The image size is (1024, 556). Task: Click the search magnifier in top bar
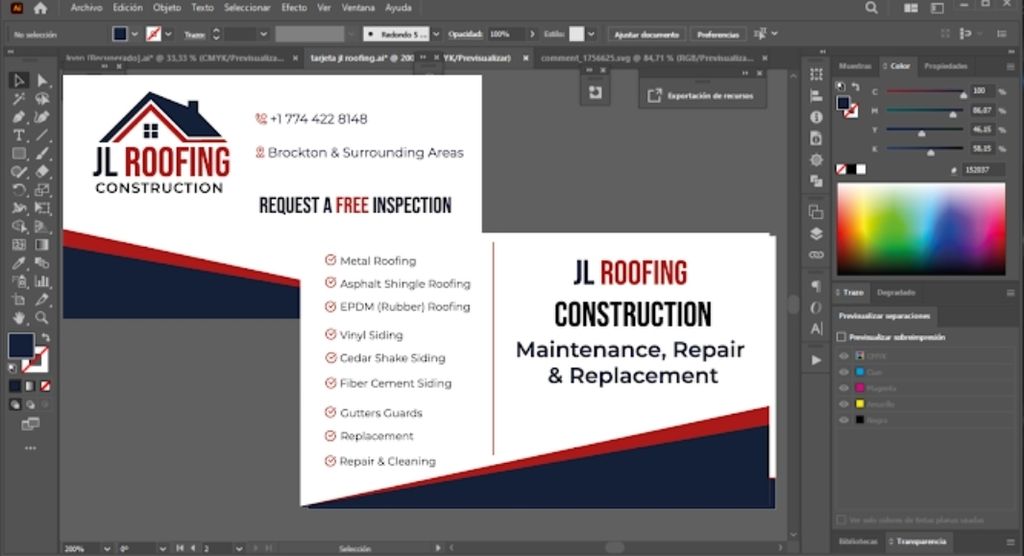[871, 8]
